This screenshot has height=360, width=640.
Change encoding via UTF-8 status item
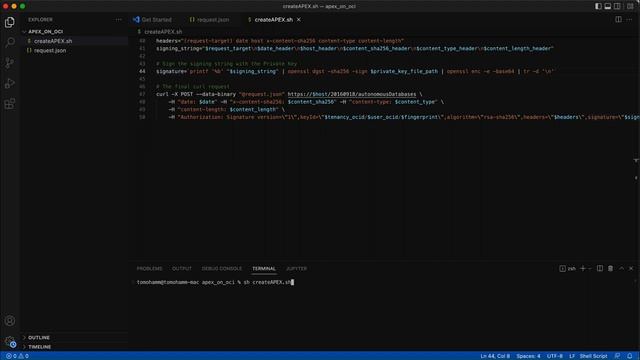pos(555,356)
